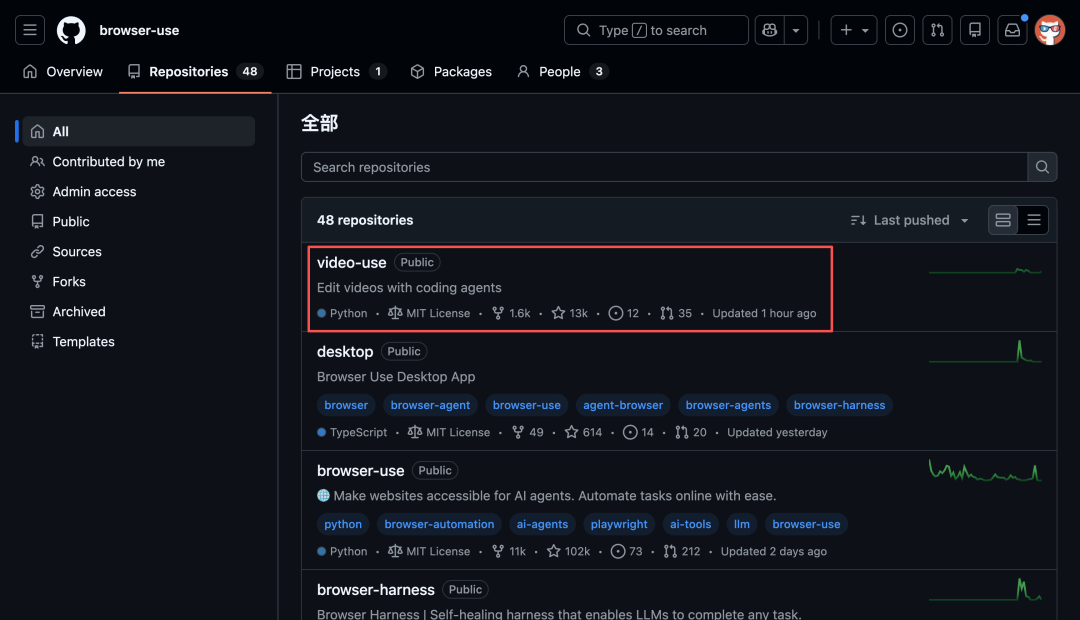Open the Copilot chat icon

(769, 30)
